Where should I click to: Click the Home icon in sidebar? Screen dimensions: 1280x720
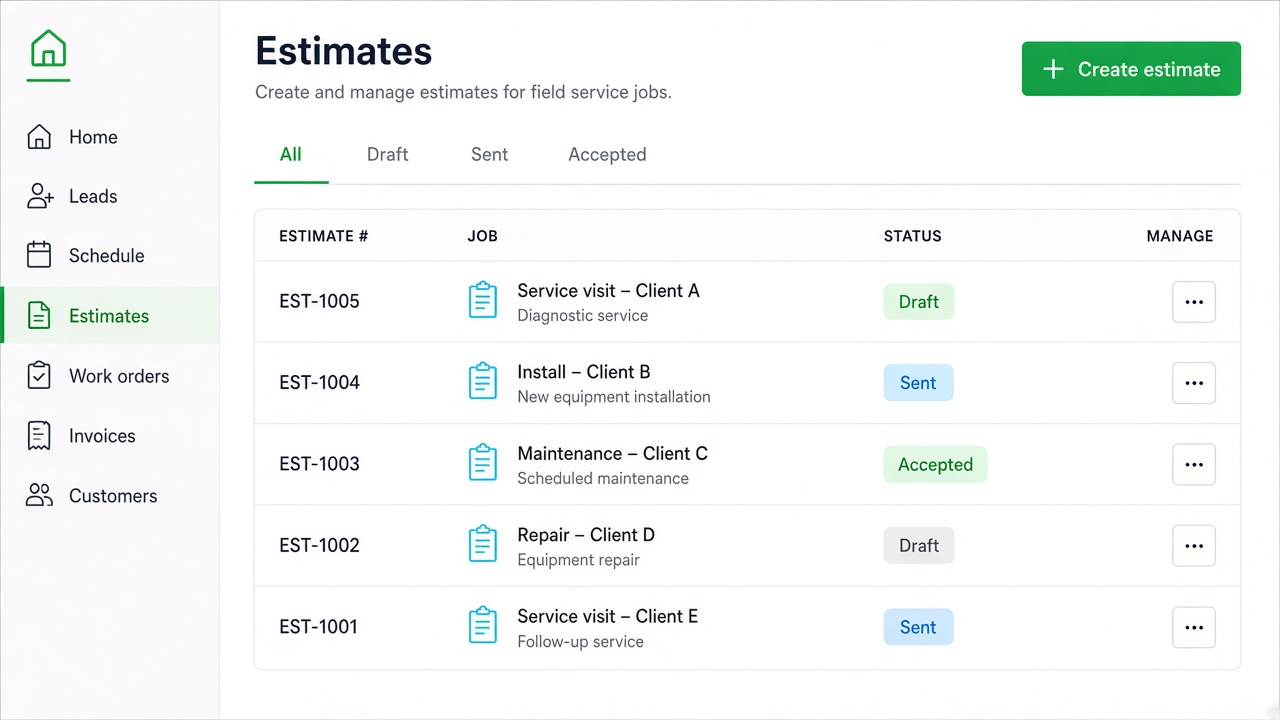point(39,137)
